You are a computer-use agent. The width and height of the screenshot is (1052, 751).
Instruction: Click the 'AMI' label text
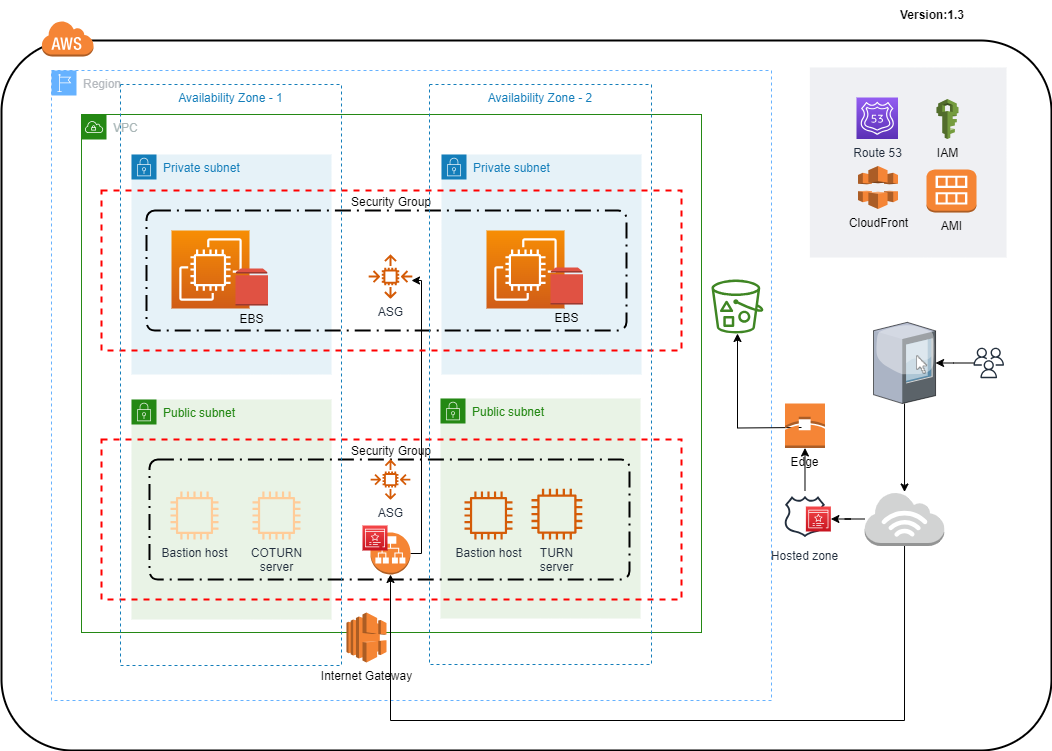coord(951,226)
